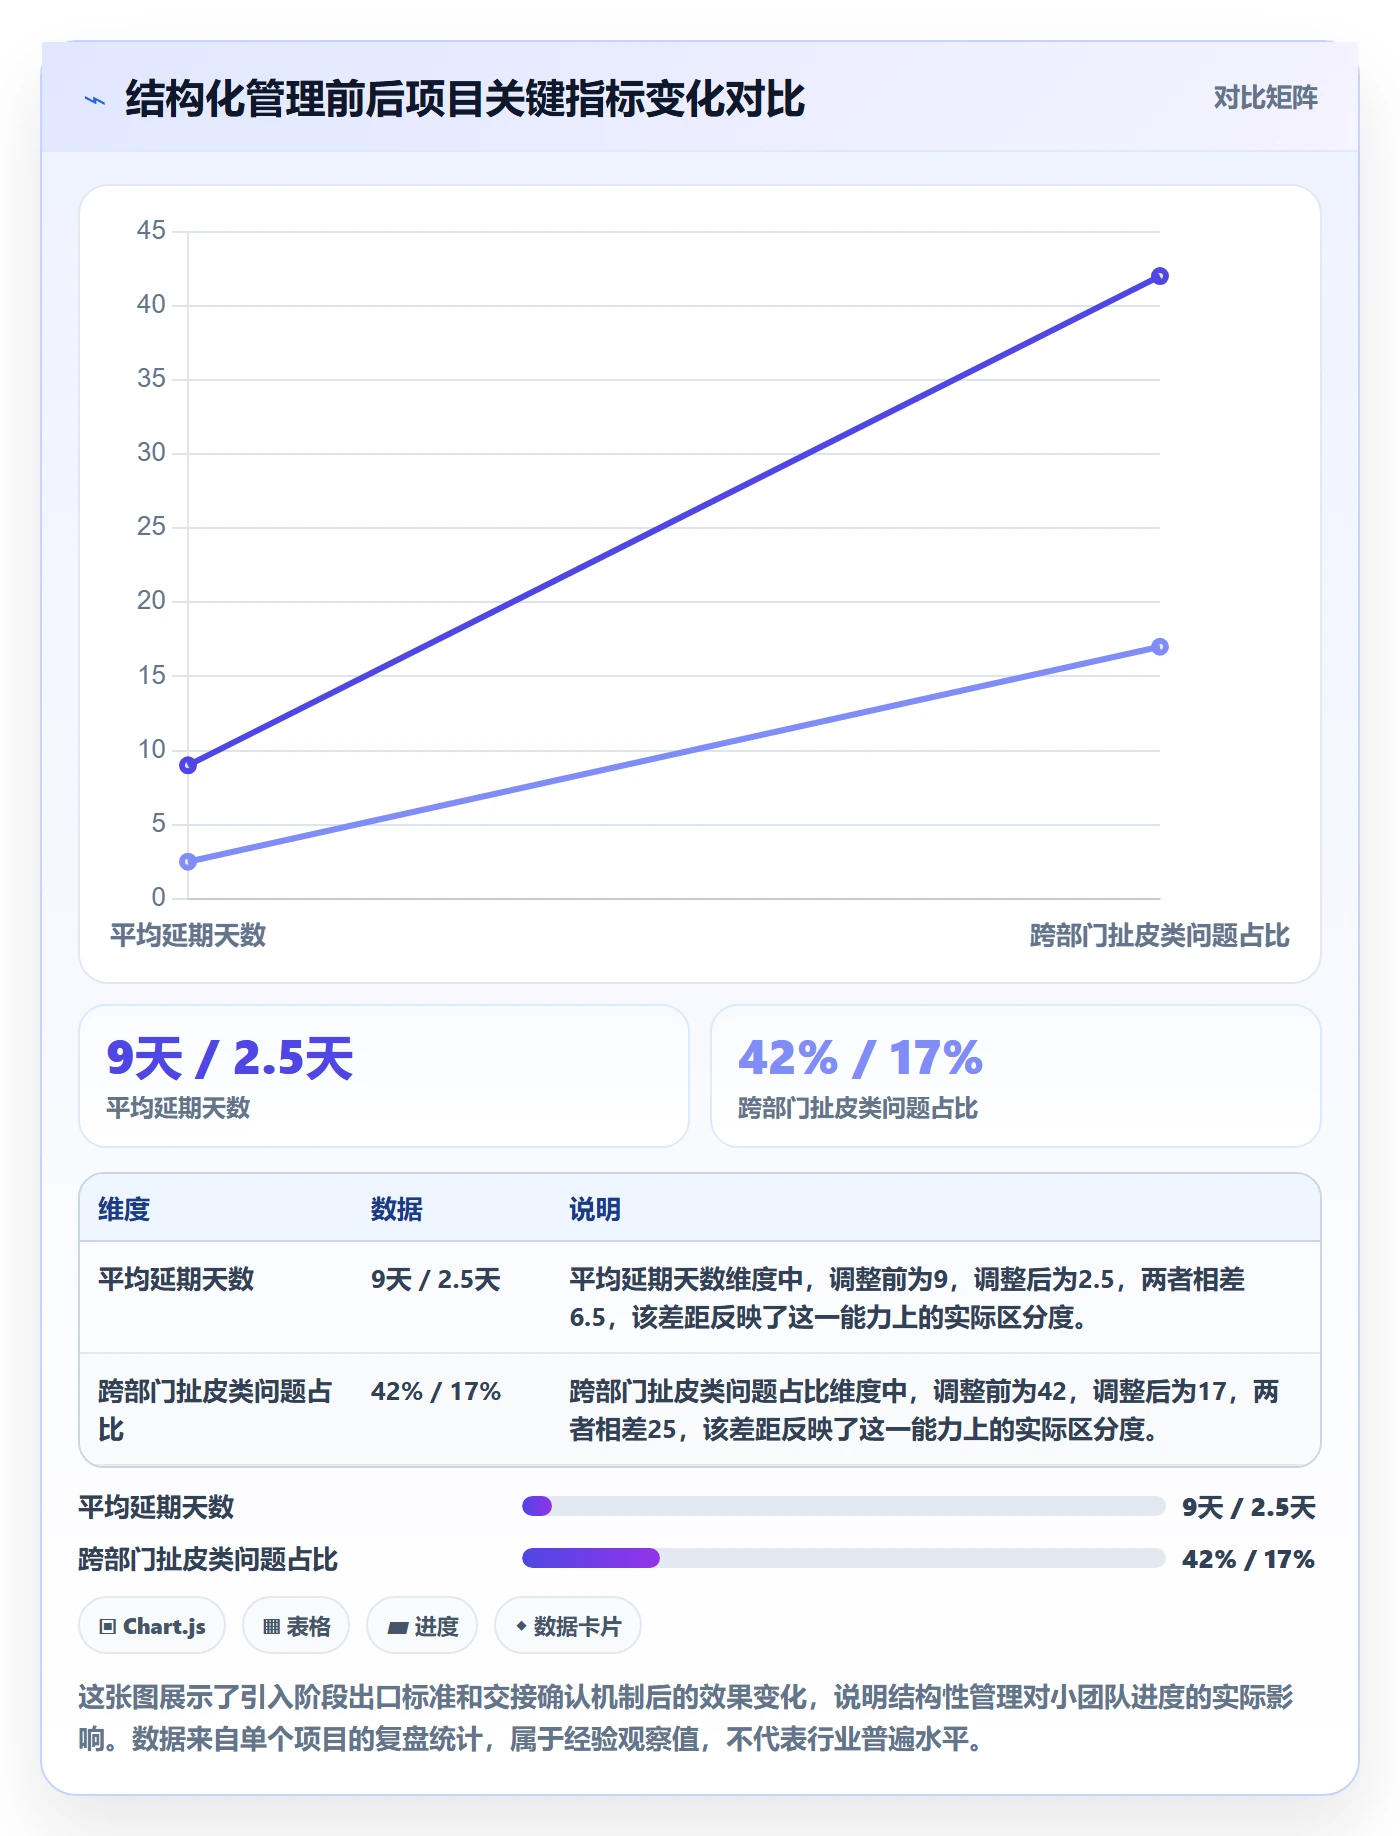This screenshot has height=1836, width=1400.
Task: Click the 42 data point on dark line
Action: coord(1160,276)
